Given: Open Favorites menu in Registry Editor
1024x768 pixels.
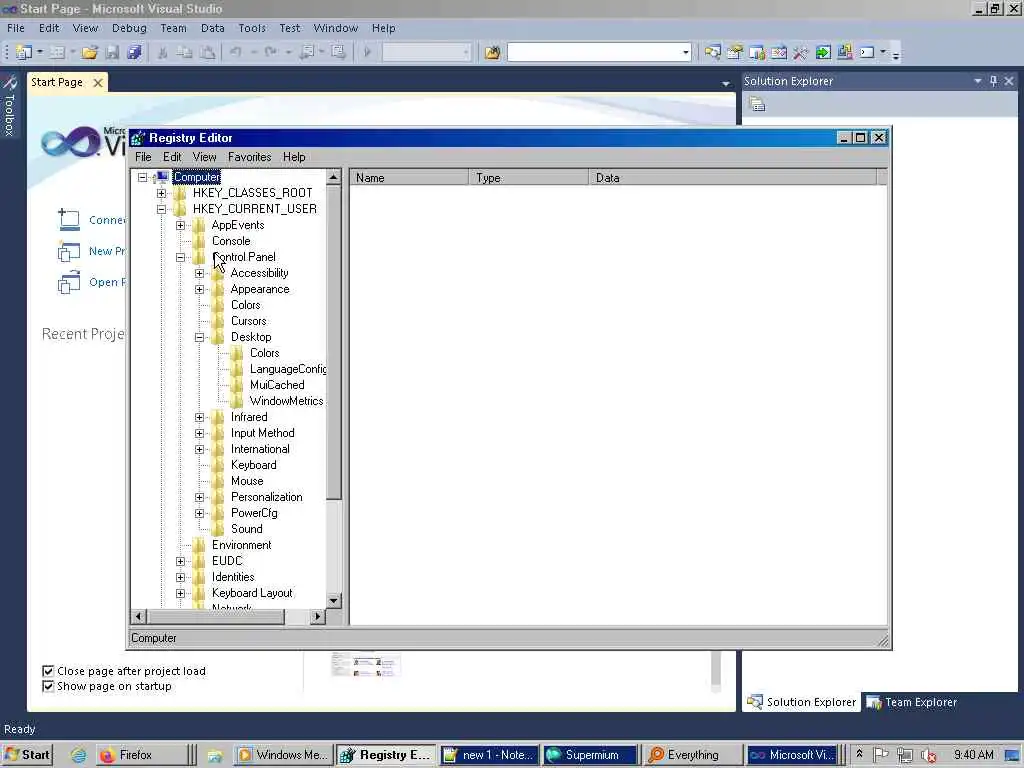Looking at the screenshot, I should (249, 157).
